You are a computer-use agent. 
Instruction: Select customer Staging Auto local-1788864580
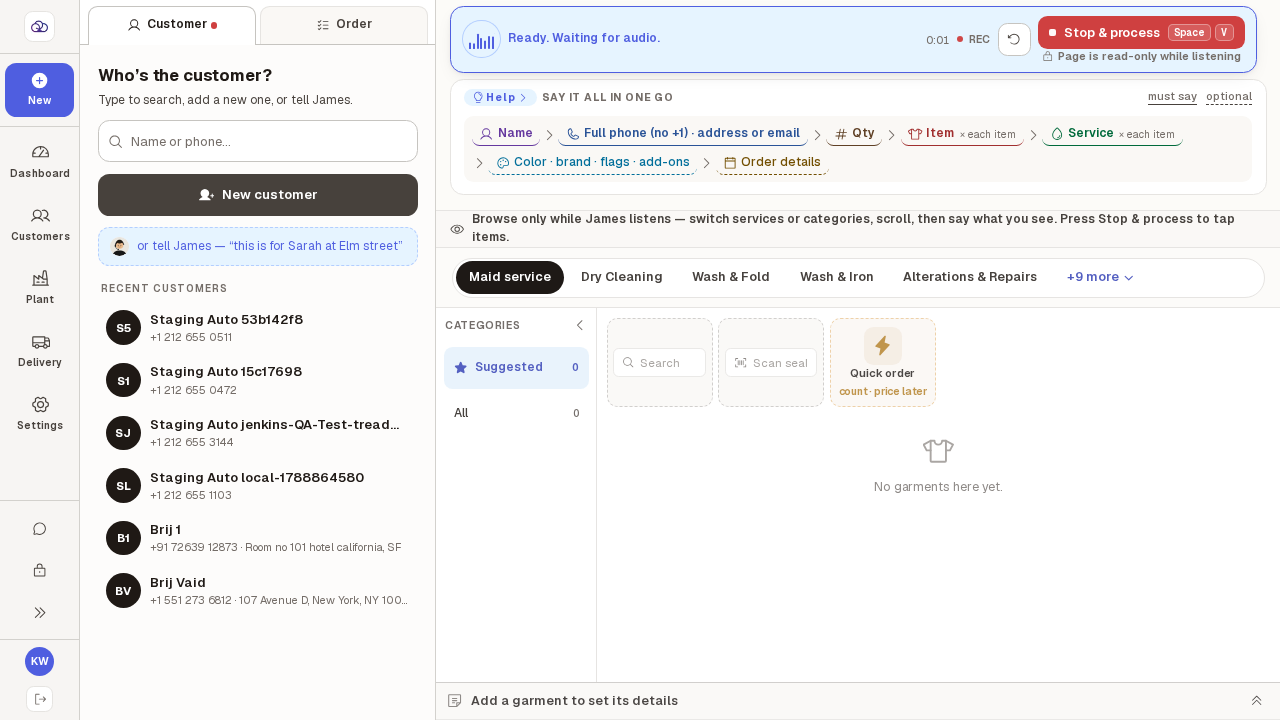[x=258, y=486]
